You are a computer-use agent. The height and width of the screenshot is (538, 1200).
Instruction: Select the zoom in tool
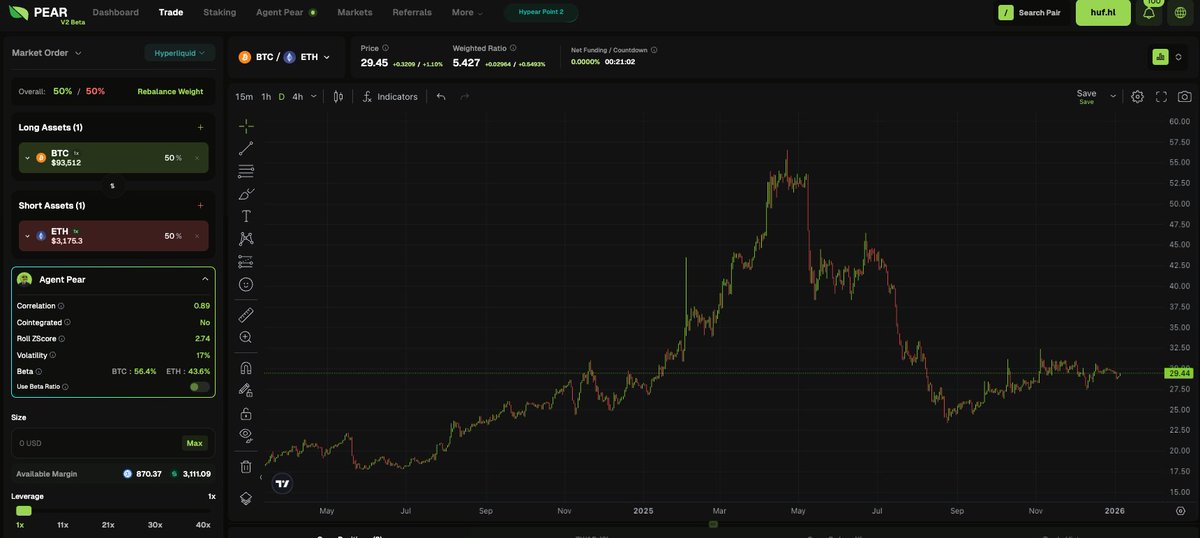pos(246,337)
